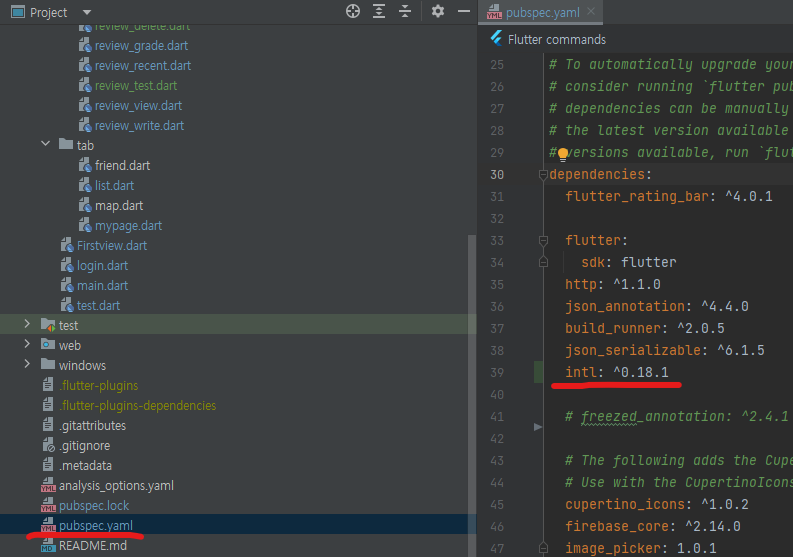Screen dimensions: 793x557
Task: Expand all project tree nodes
Action: tap(379, 11)
